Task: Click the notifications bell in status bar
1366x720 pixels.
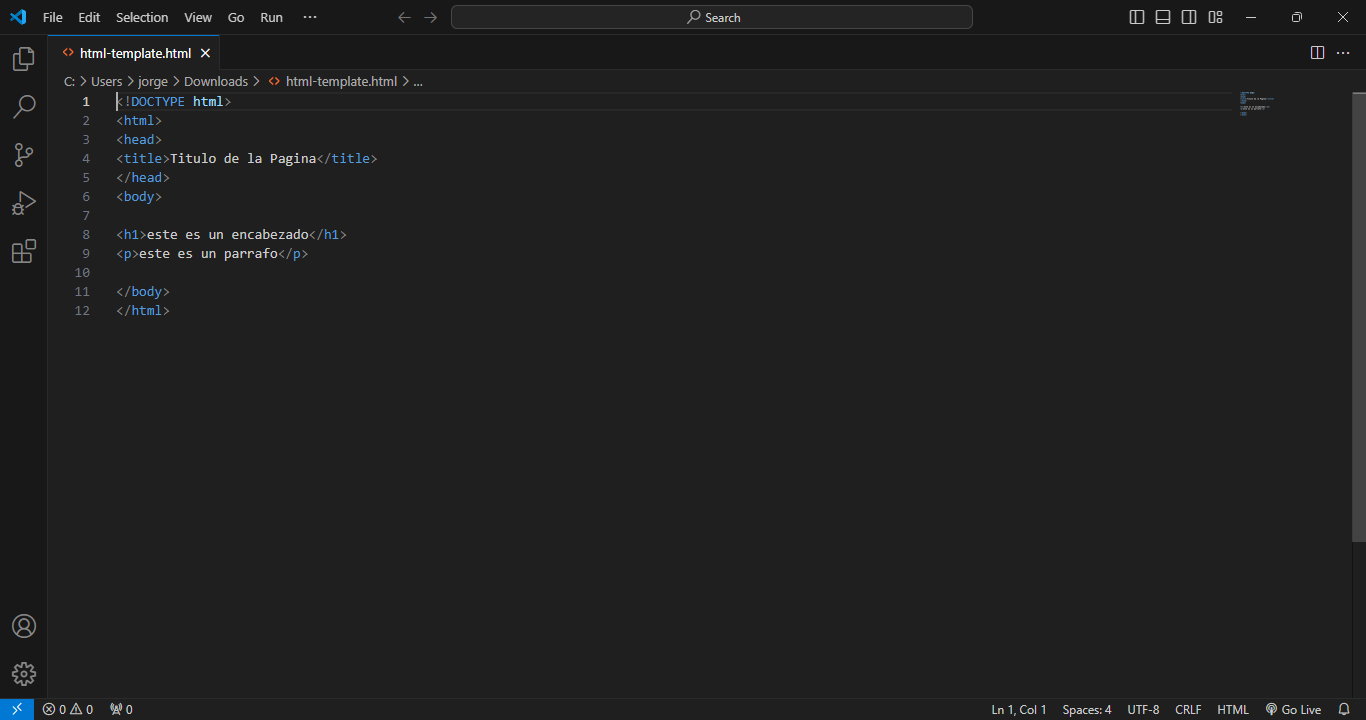Action: click(1344, 709)
